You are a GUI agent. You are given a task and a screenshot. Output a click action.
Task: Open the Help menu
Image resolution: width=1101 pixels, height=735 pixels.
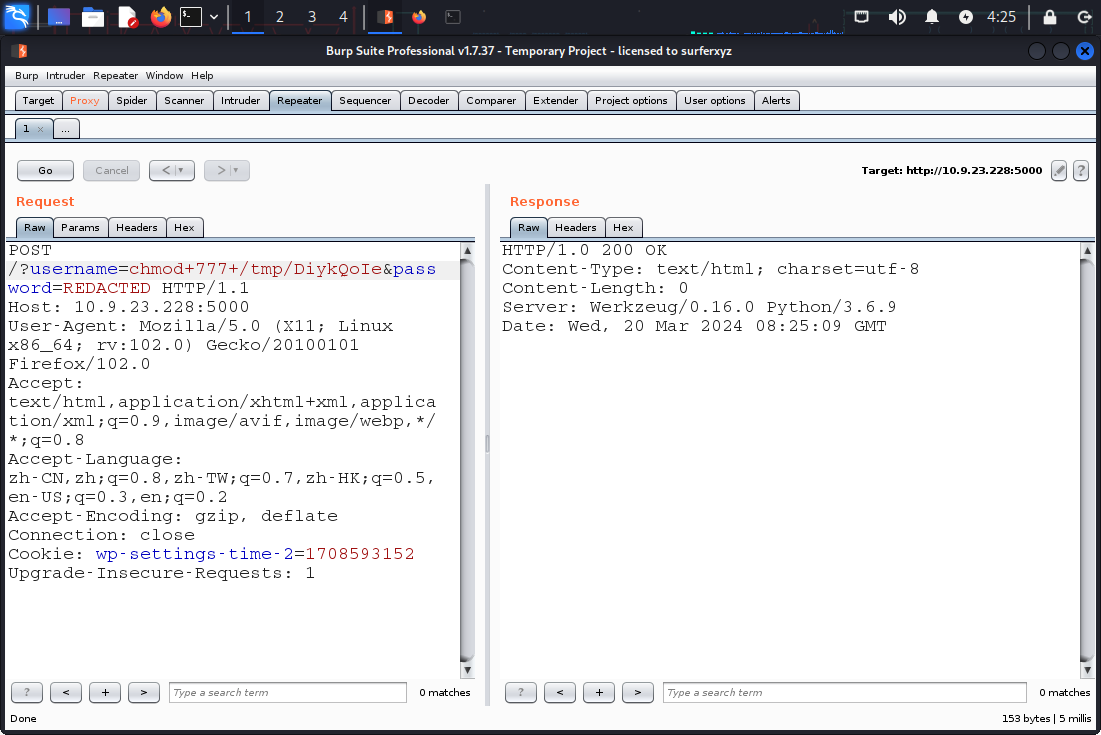(202, 75)
